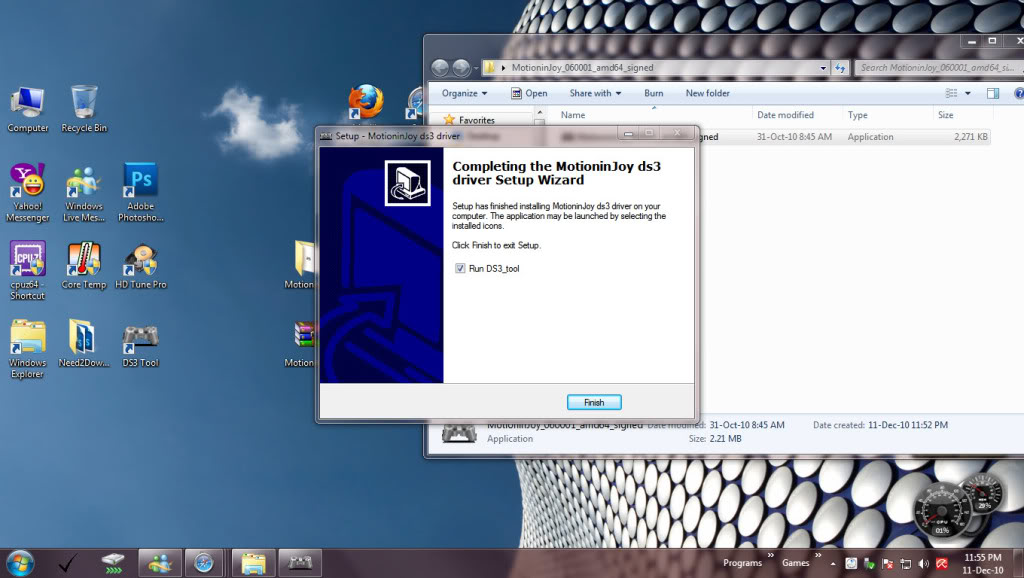Sort files by the Size column
Screen dimensions: 1024x578
tap(945, 115)
